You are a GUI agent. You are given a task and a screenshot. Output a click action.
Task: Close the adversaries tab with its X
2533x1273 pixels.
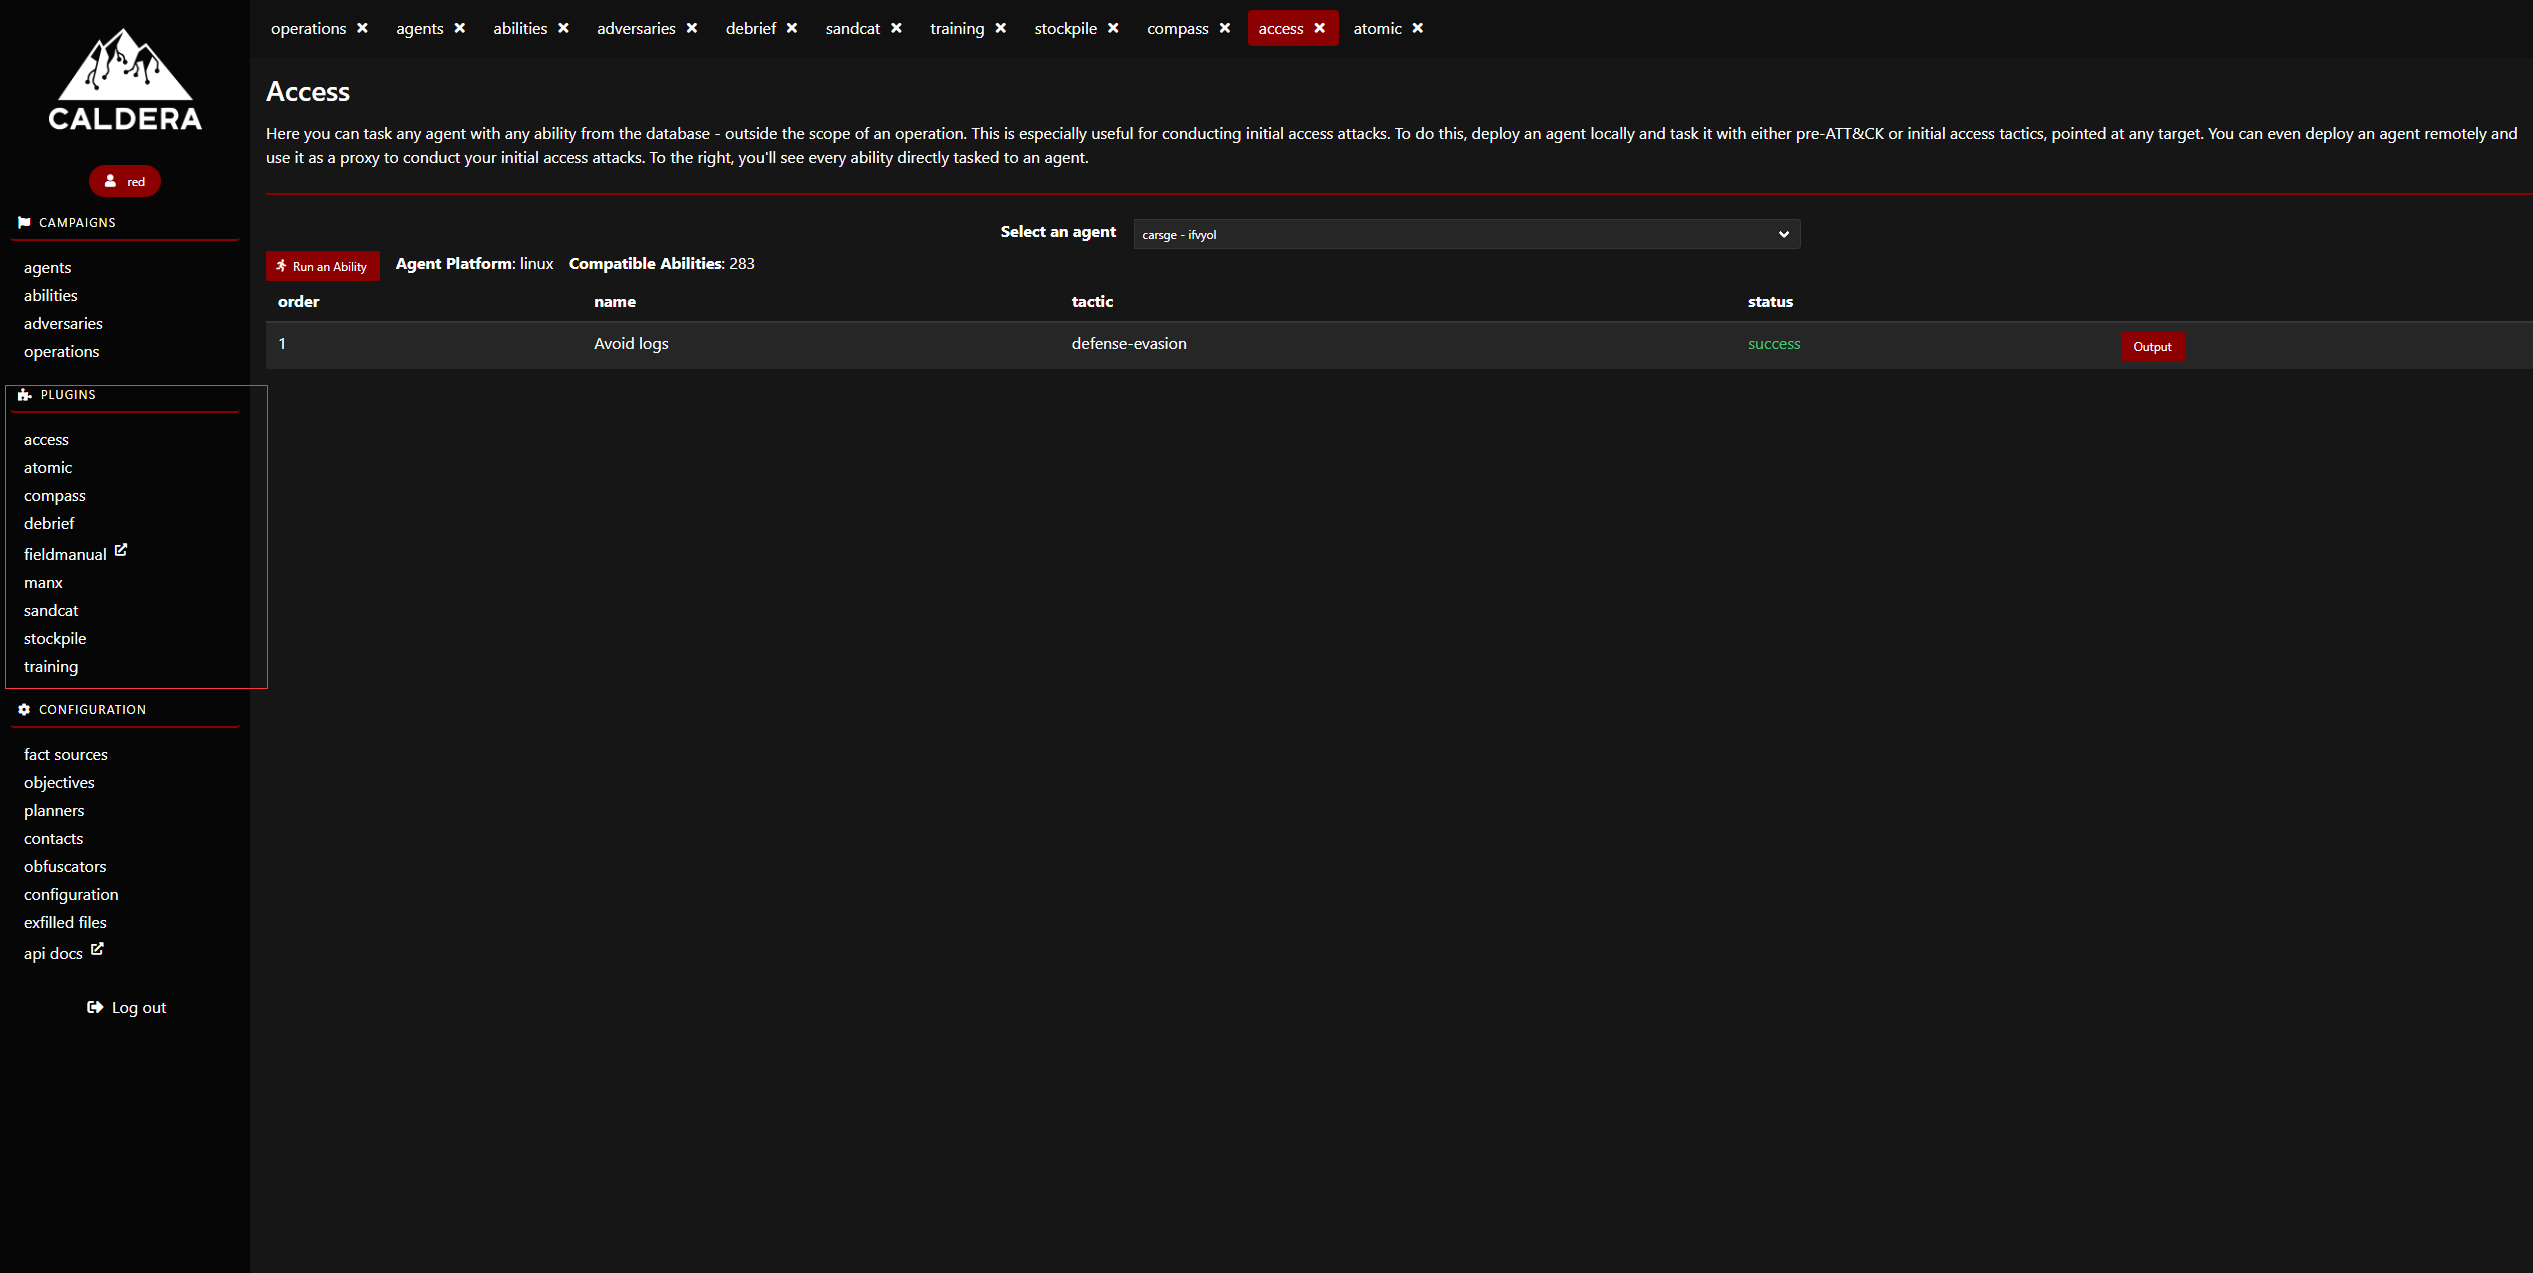[692, 28]
